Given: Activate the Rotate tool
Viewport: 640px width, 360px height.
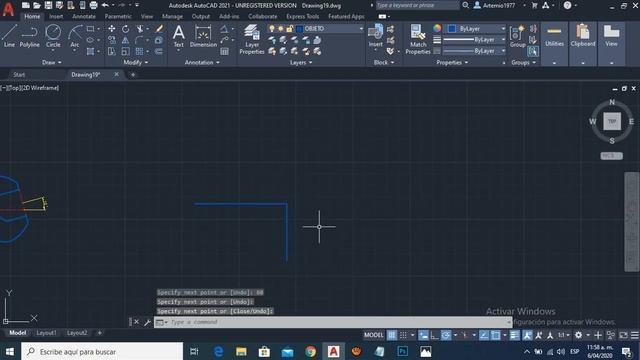Looking at the screenshot, I should [x=125, y=29].
